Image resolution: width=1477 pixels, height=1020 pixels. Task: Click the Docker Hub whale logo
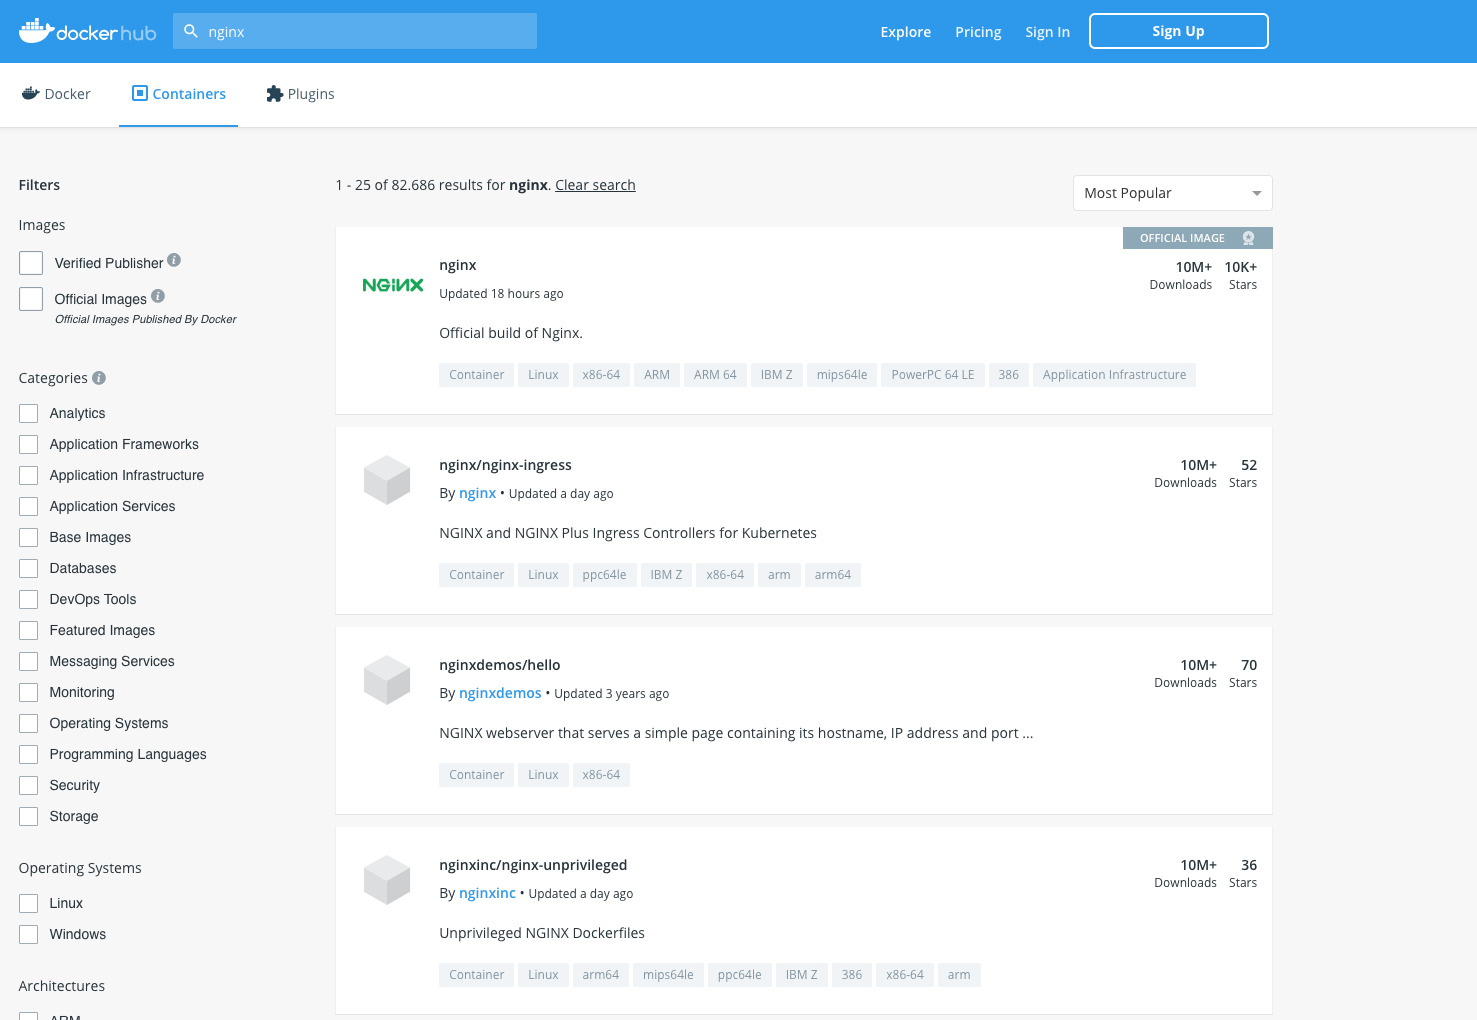click(x=35, y=30)
